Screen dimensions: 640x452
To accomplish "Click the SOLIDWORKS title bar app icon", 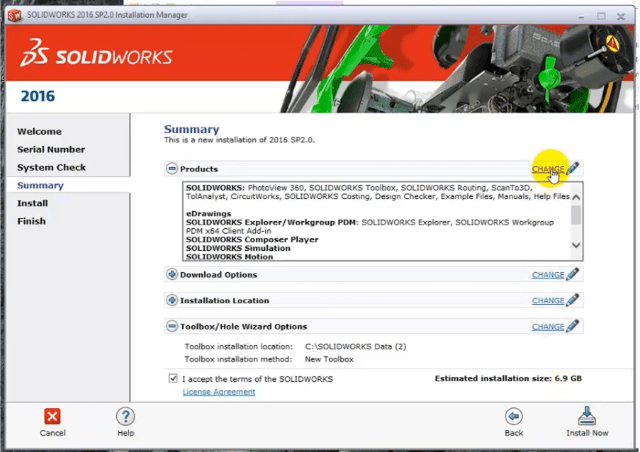I will coord(14,16).
